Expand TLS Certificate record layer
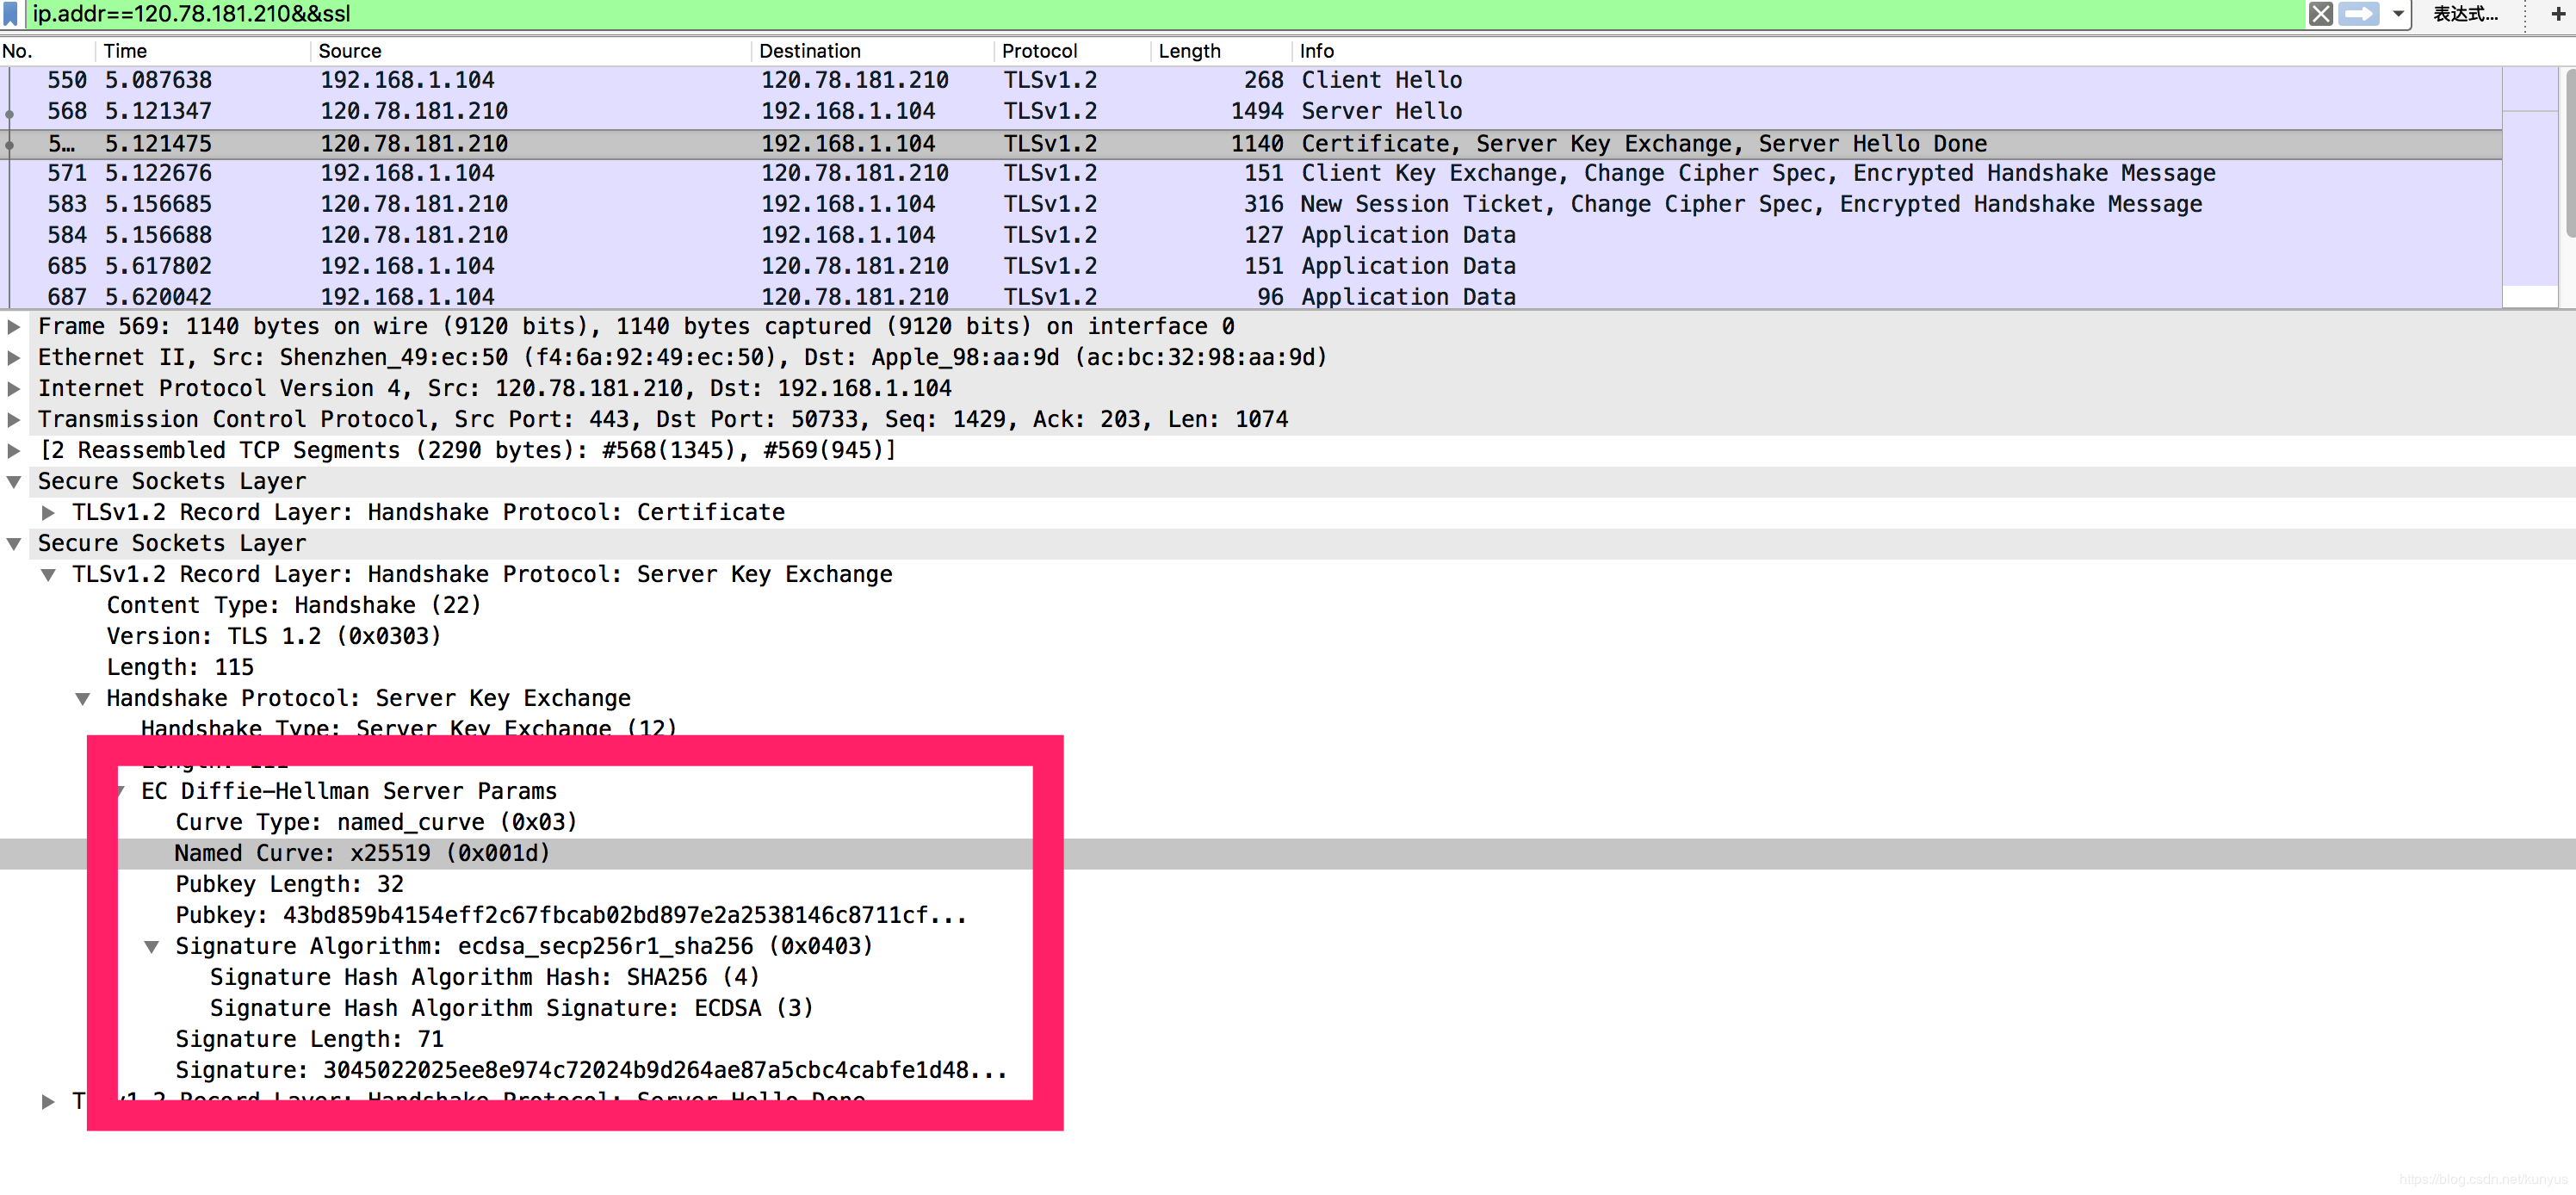 point(48,513)
